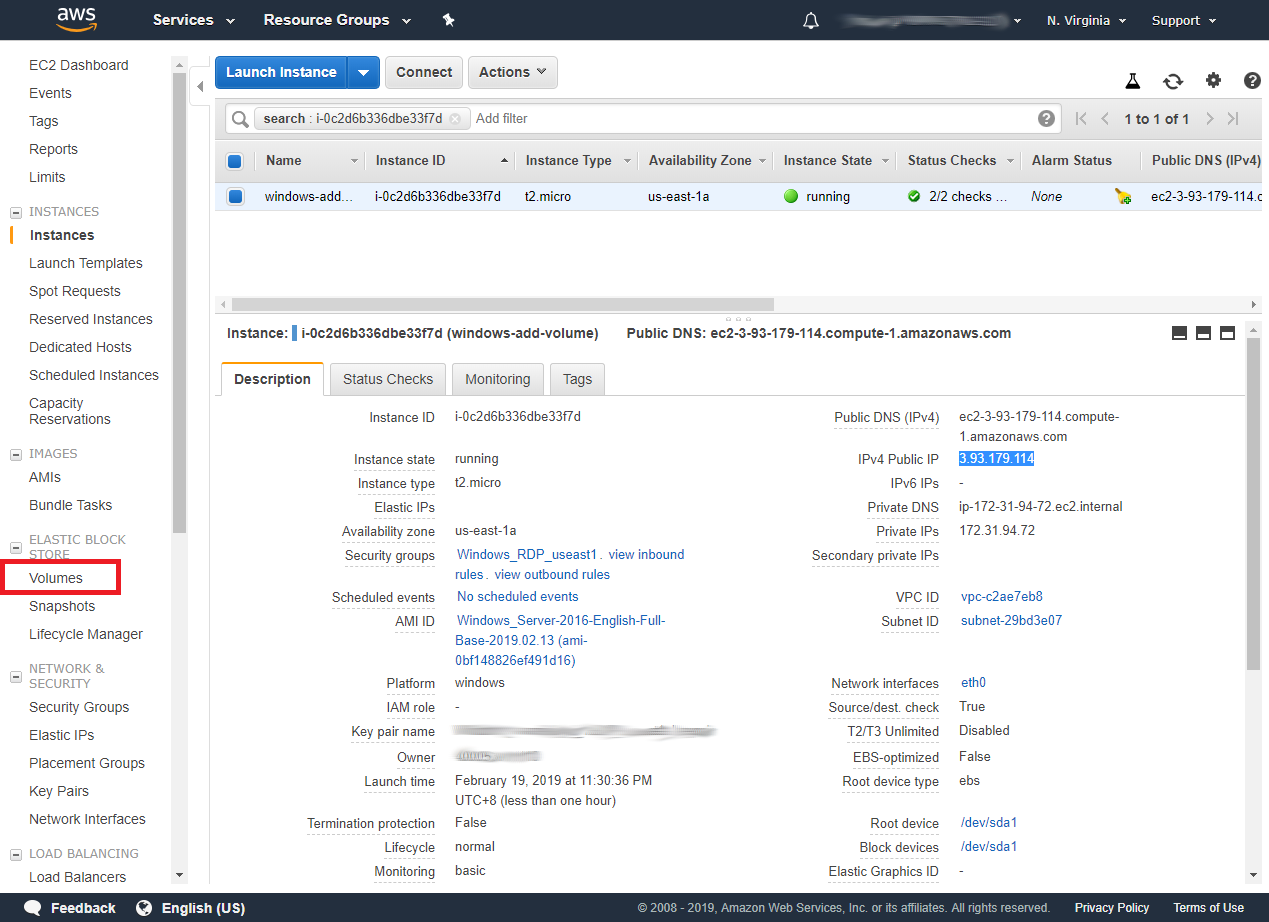Switch to the Tags tab
This screenshot has width=1269, height=922.
[x=577, y=379]
